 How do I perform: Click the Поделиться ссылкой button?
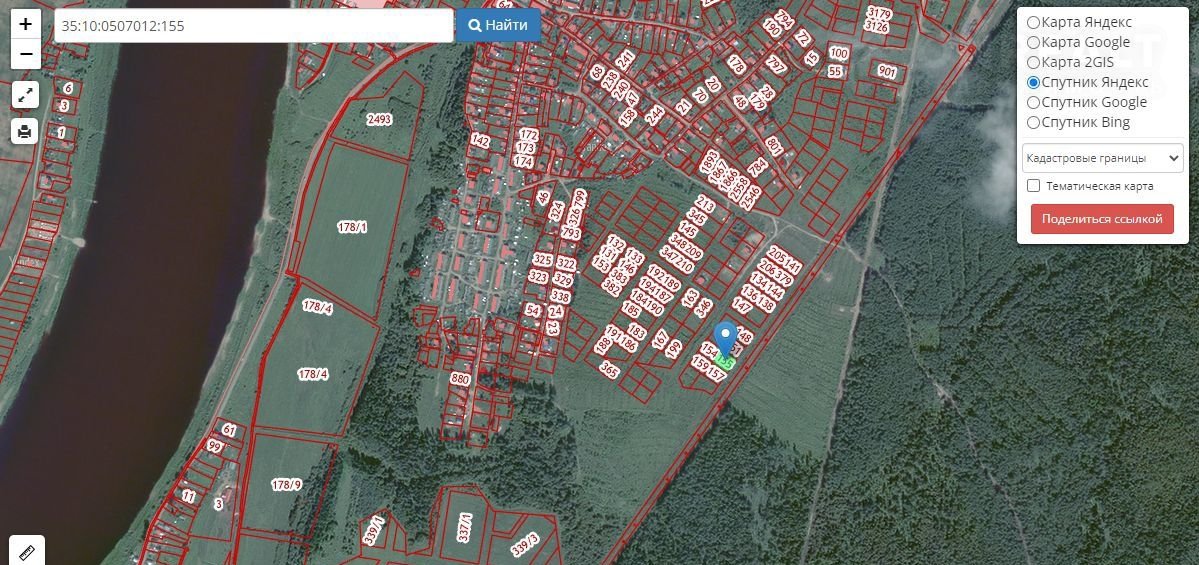tap(1102, 219)
